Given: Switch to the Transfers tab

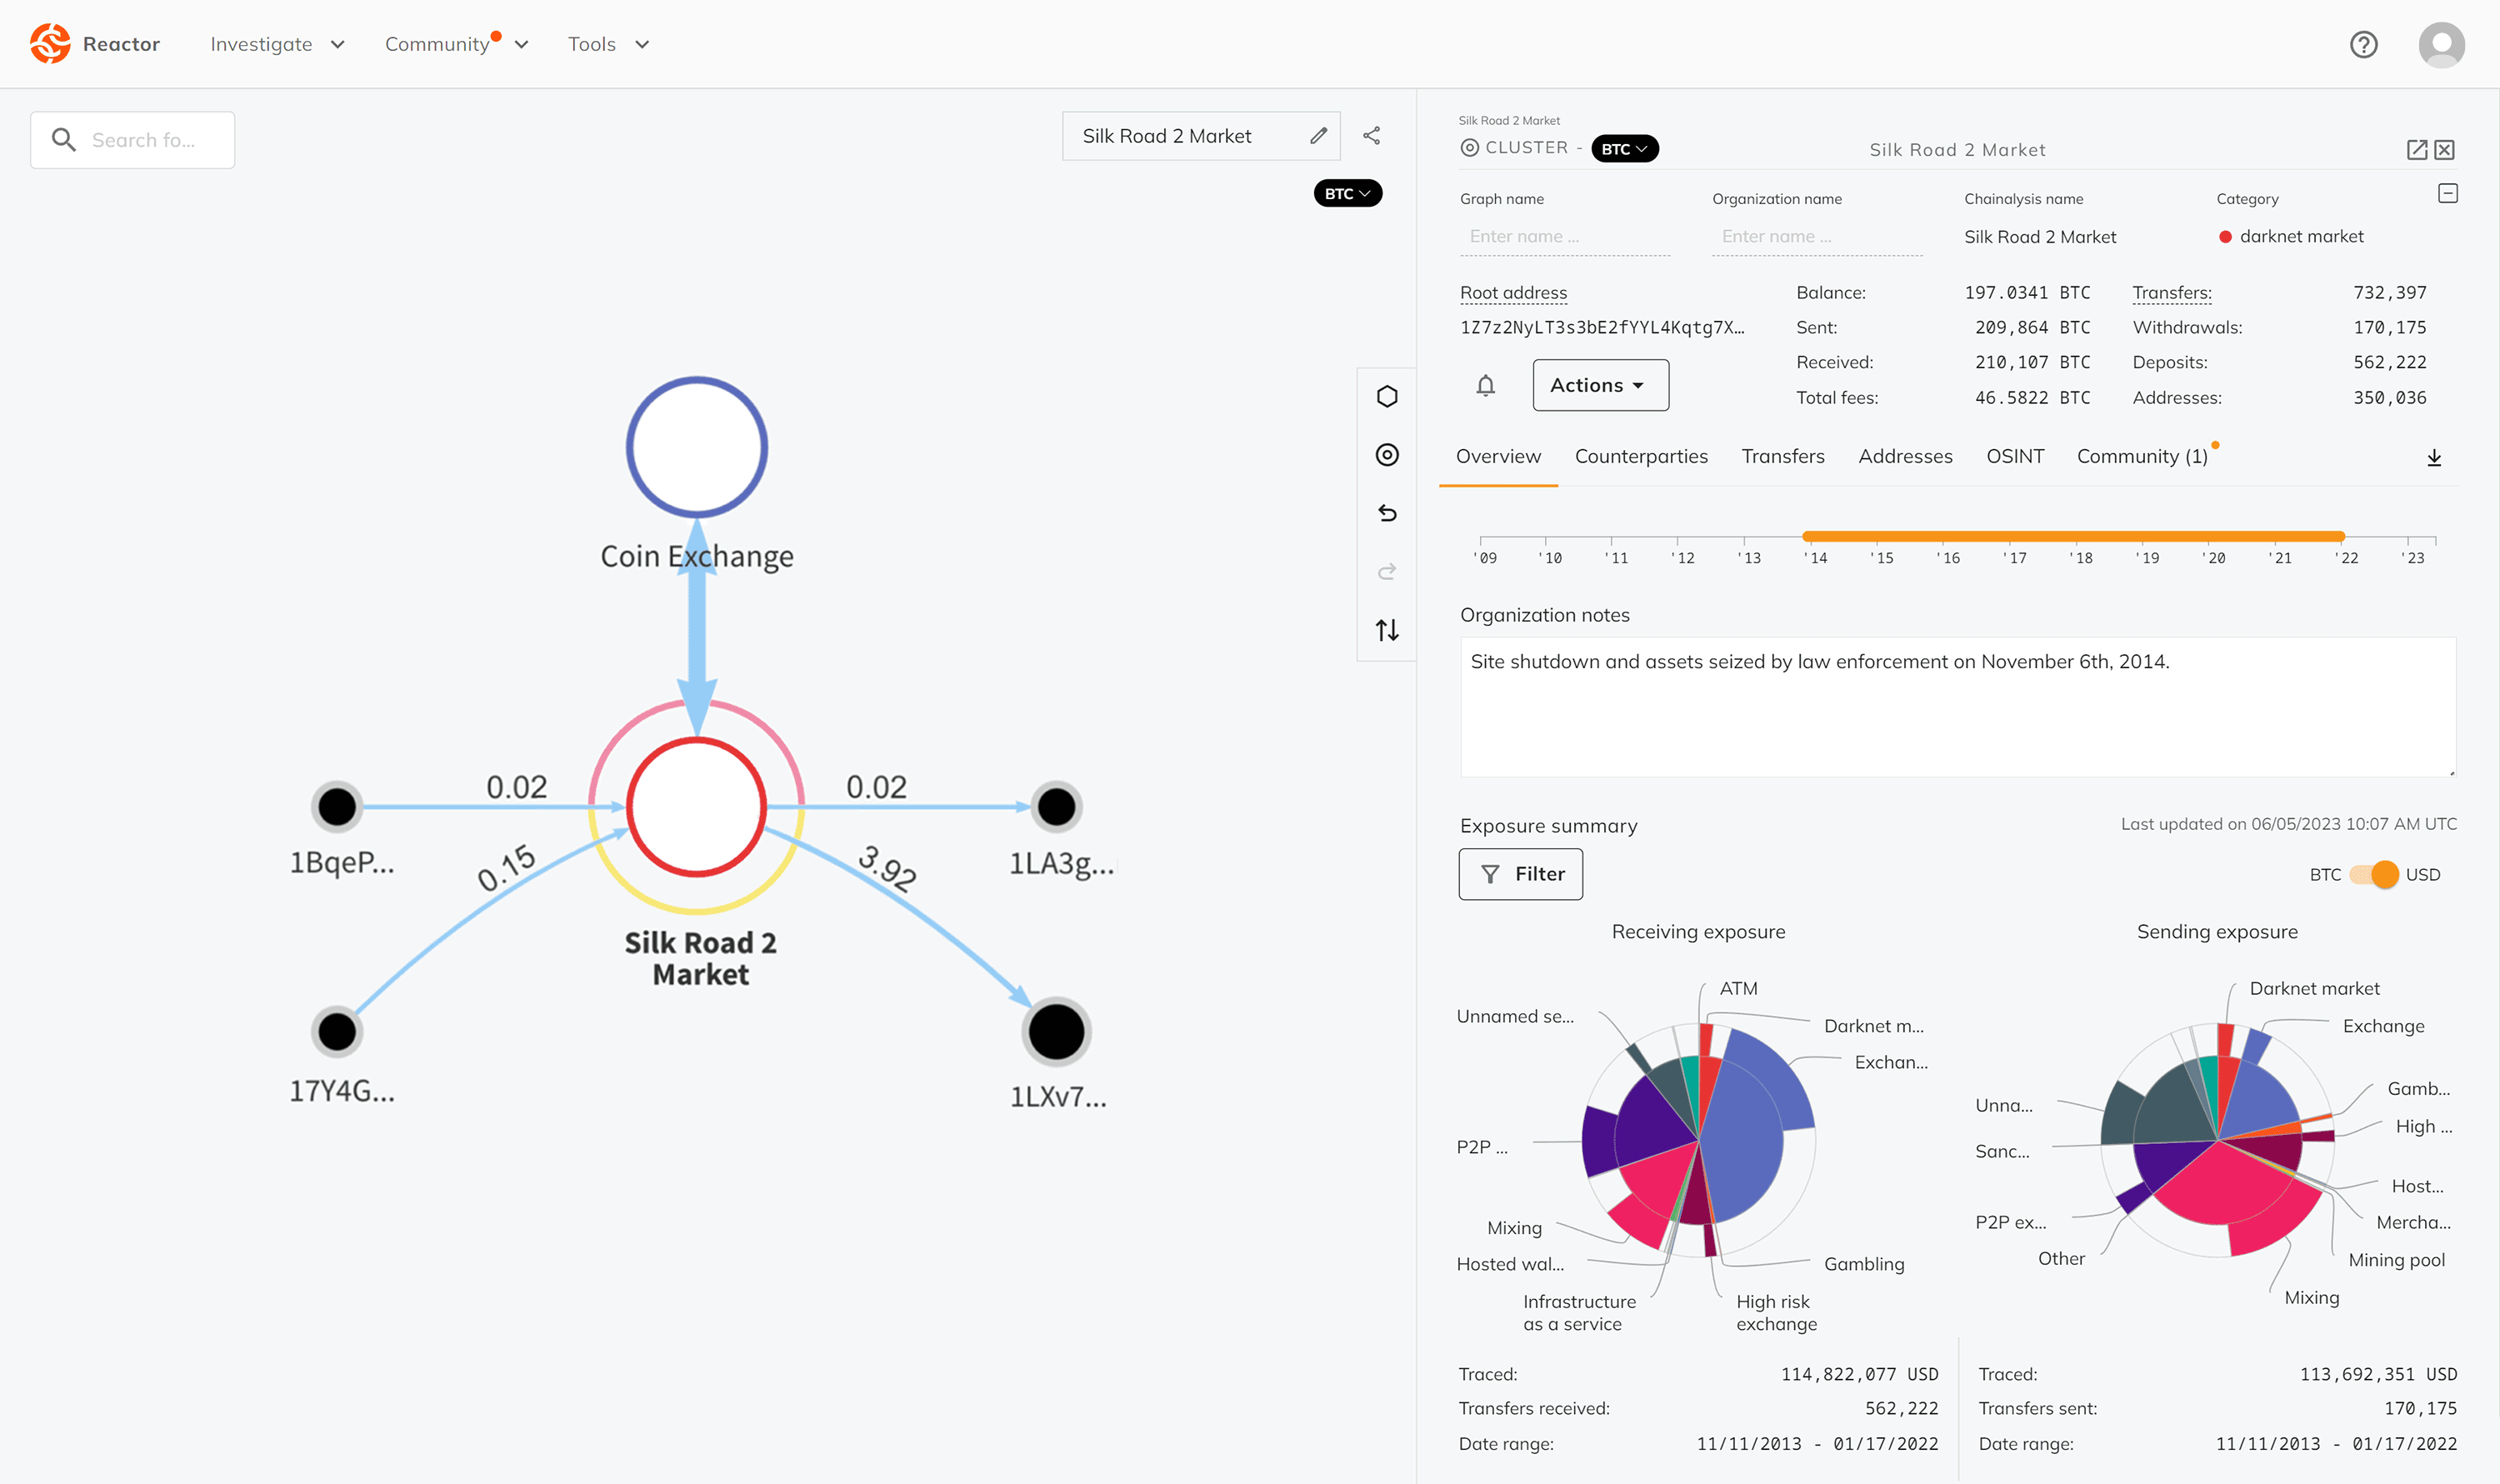Looking at the screenshot, I should (1782, 456).
